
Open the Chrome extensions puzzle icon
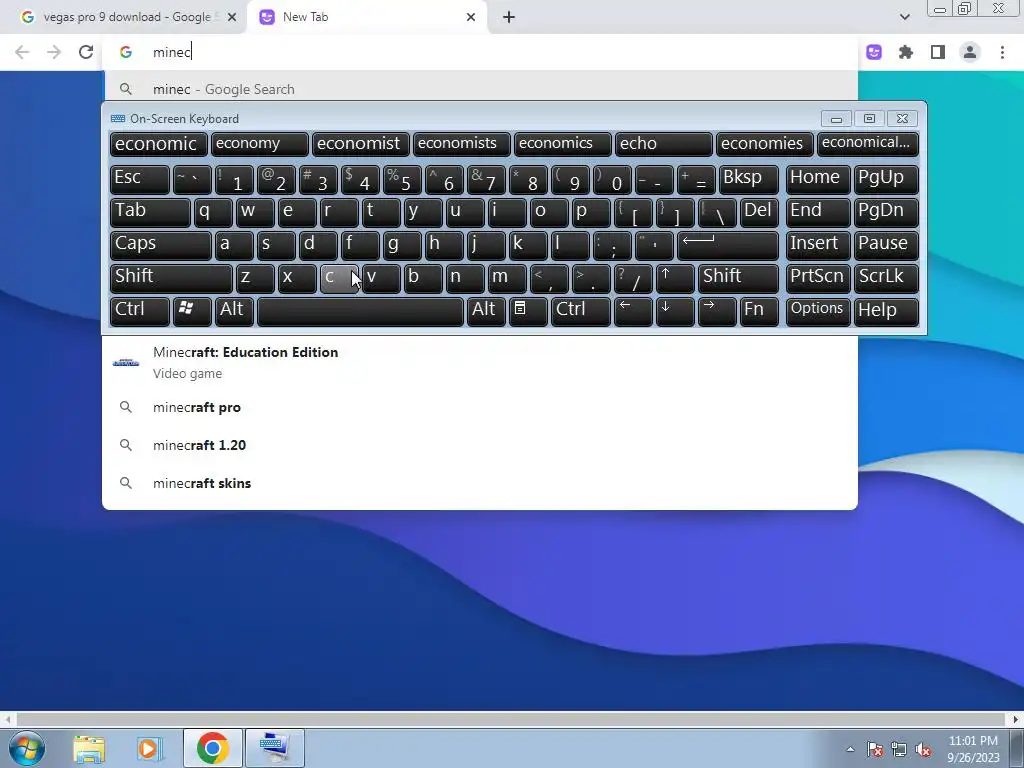906,52
